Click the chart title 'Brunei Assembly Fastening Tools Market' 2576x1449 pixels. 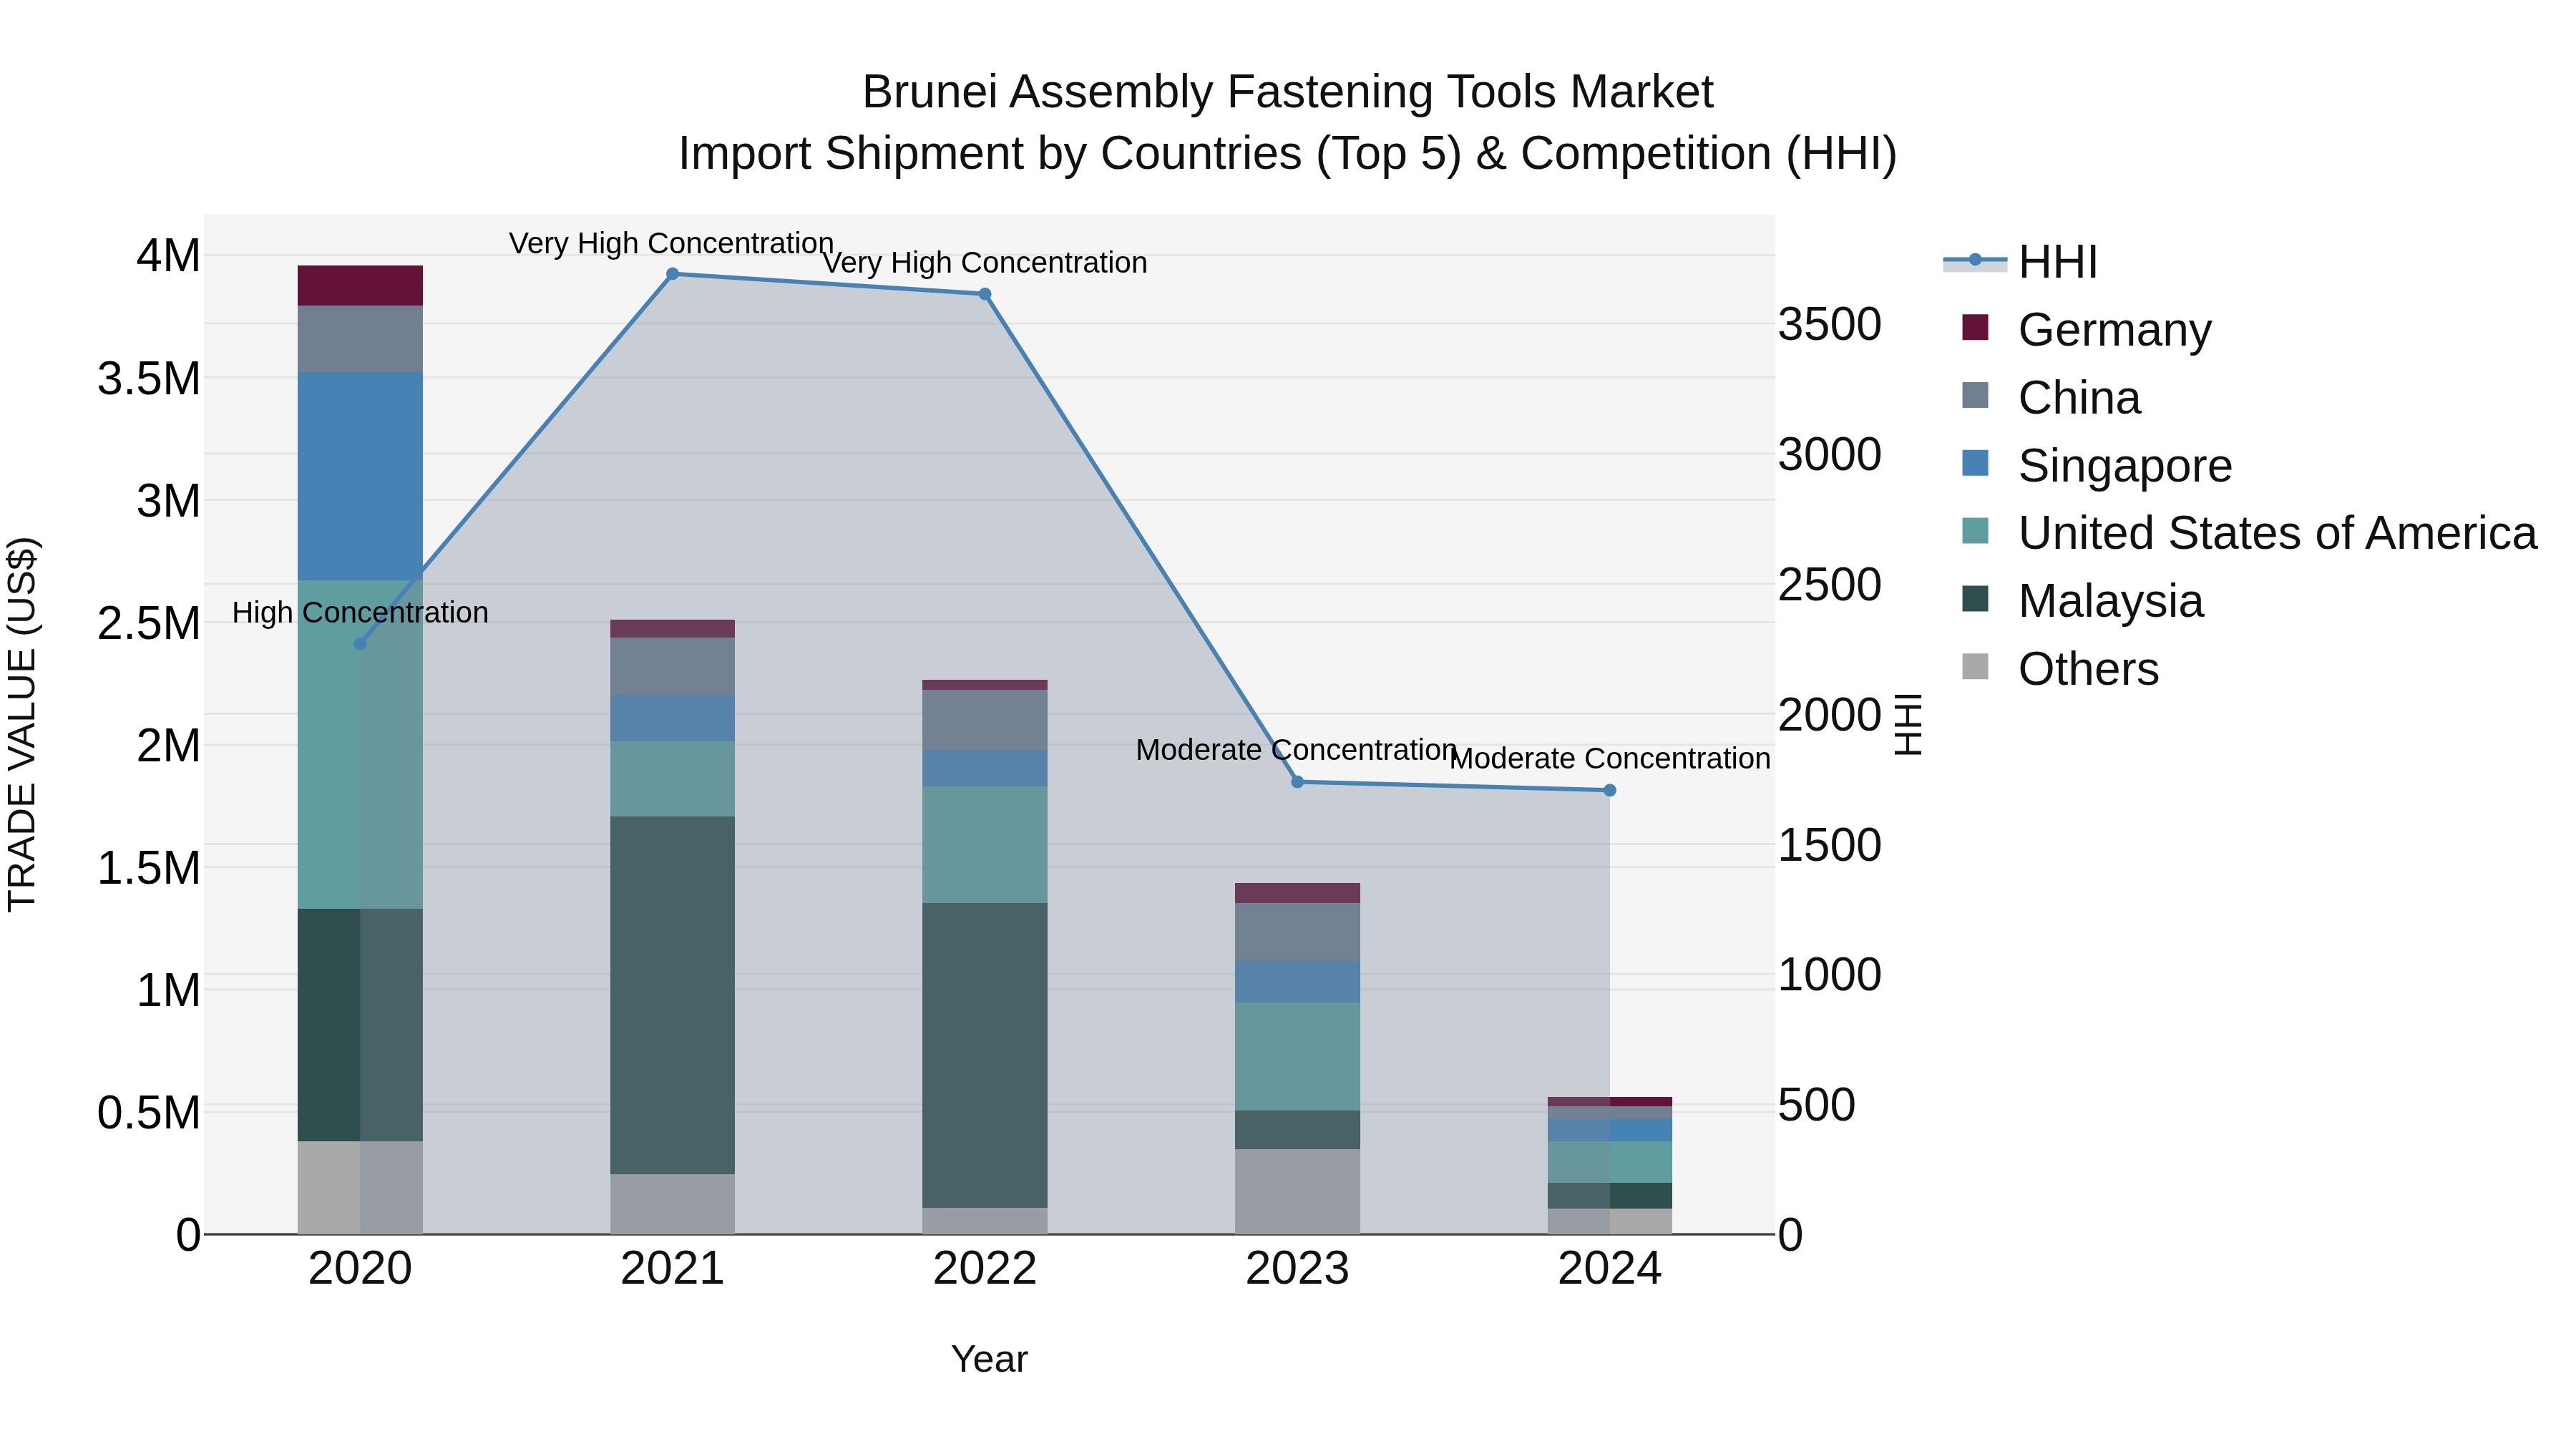pos(1288,92)
